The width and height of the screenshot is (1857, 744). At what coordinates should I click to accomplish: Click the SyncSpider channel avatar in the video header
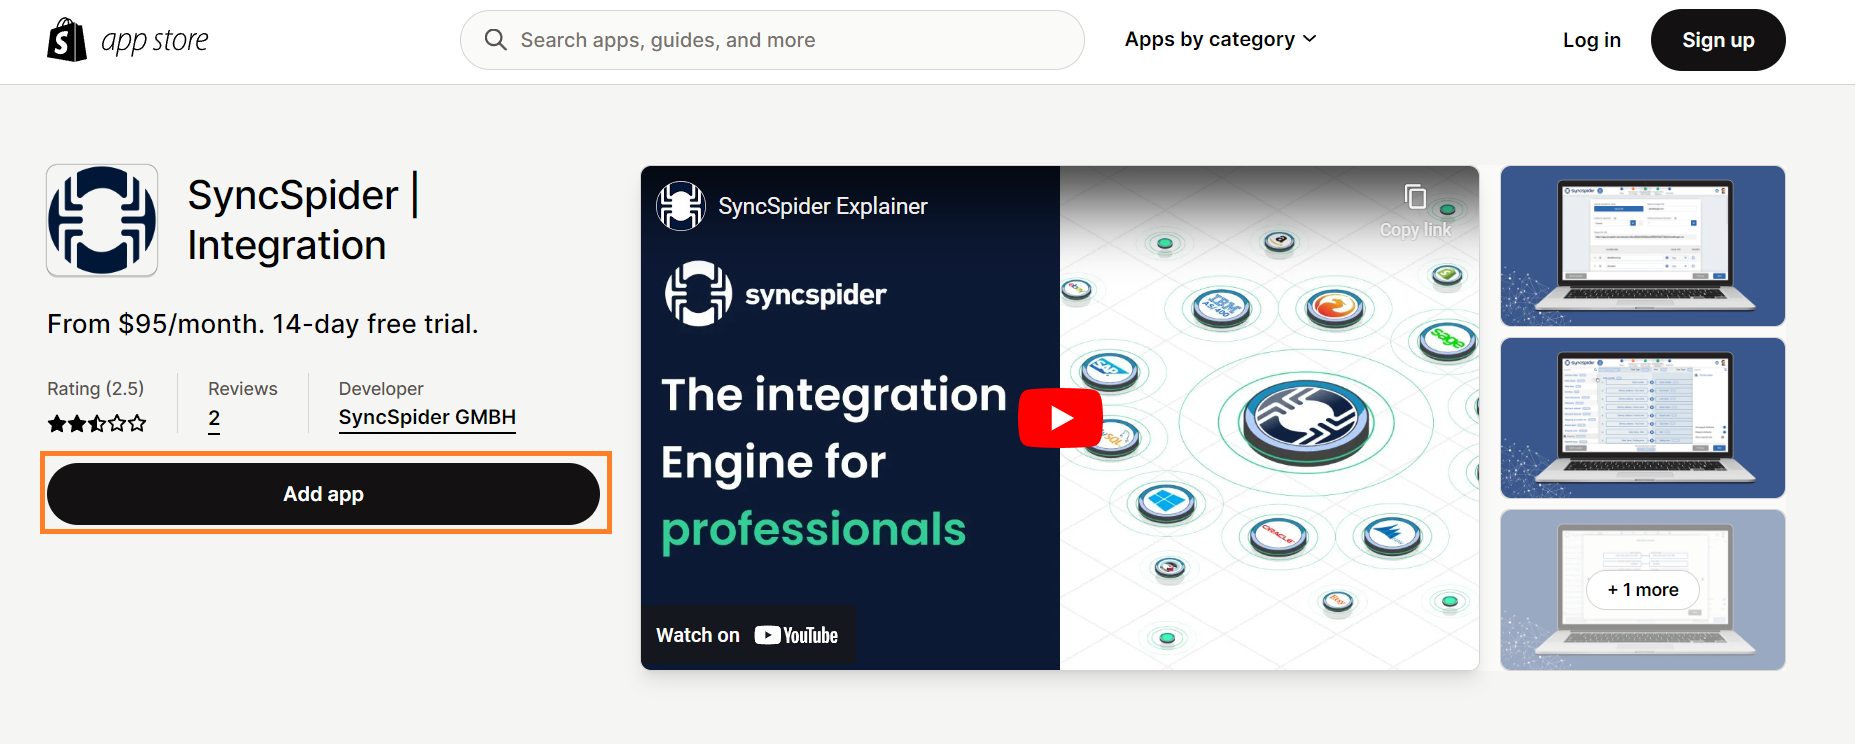(681, 206)
